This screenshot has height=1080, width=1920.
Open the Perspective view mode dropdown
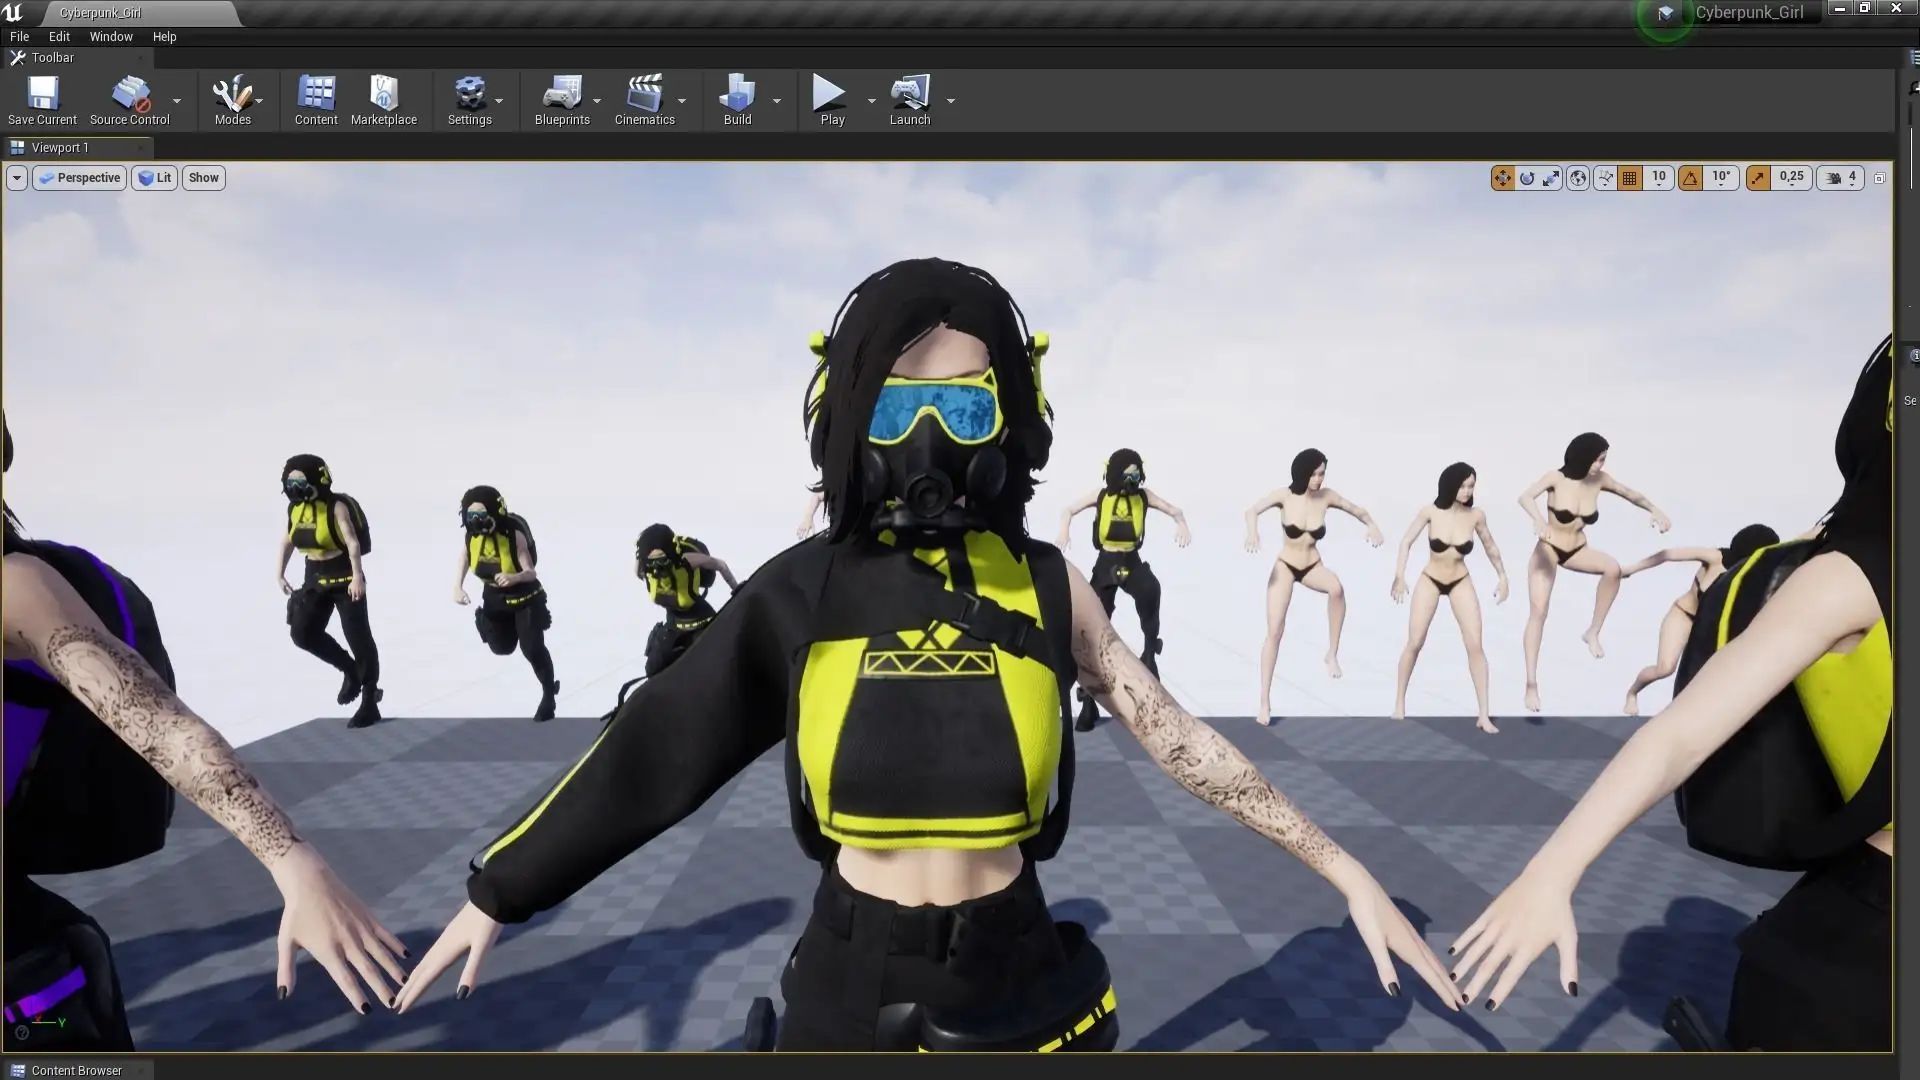pos(80,178)
